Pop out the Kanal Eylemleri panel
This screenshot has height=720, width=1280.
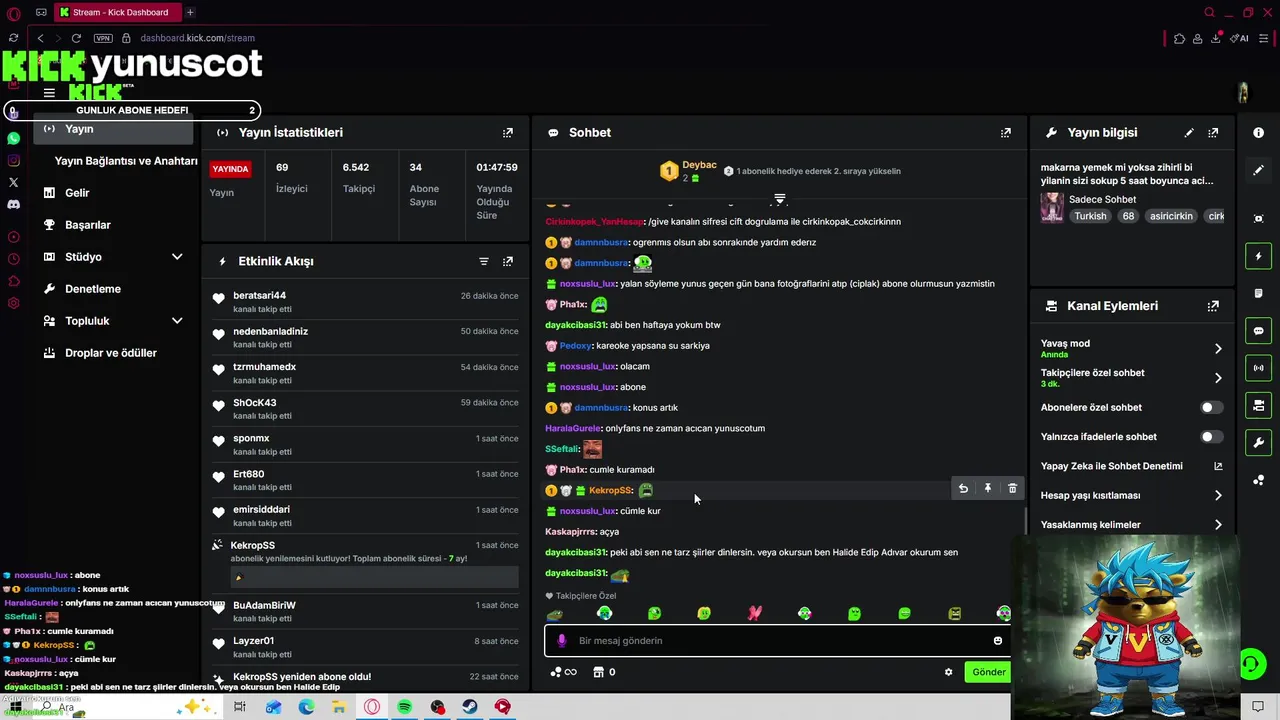pos(1213,306)
